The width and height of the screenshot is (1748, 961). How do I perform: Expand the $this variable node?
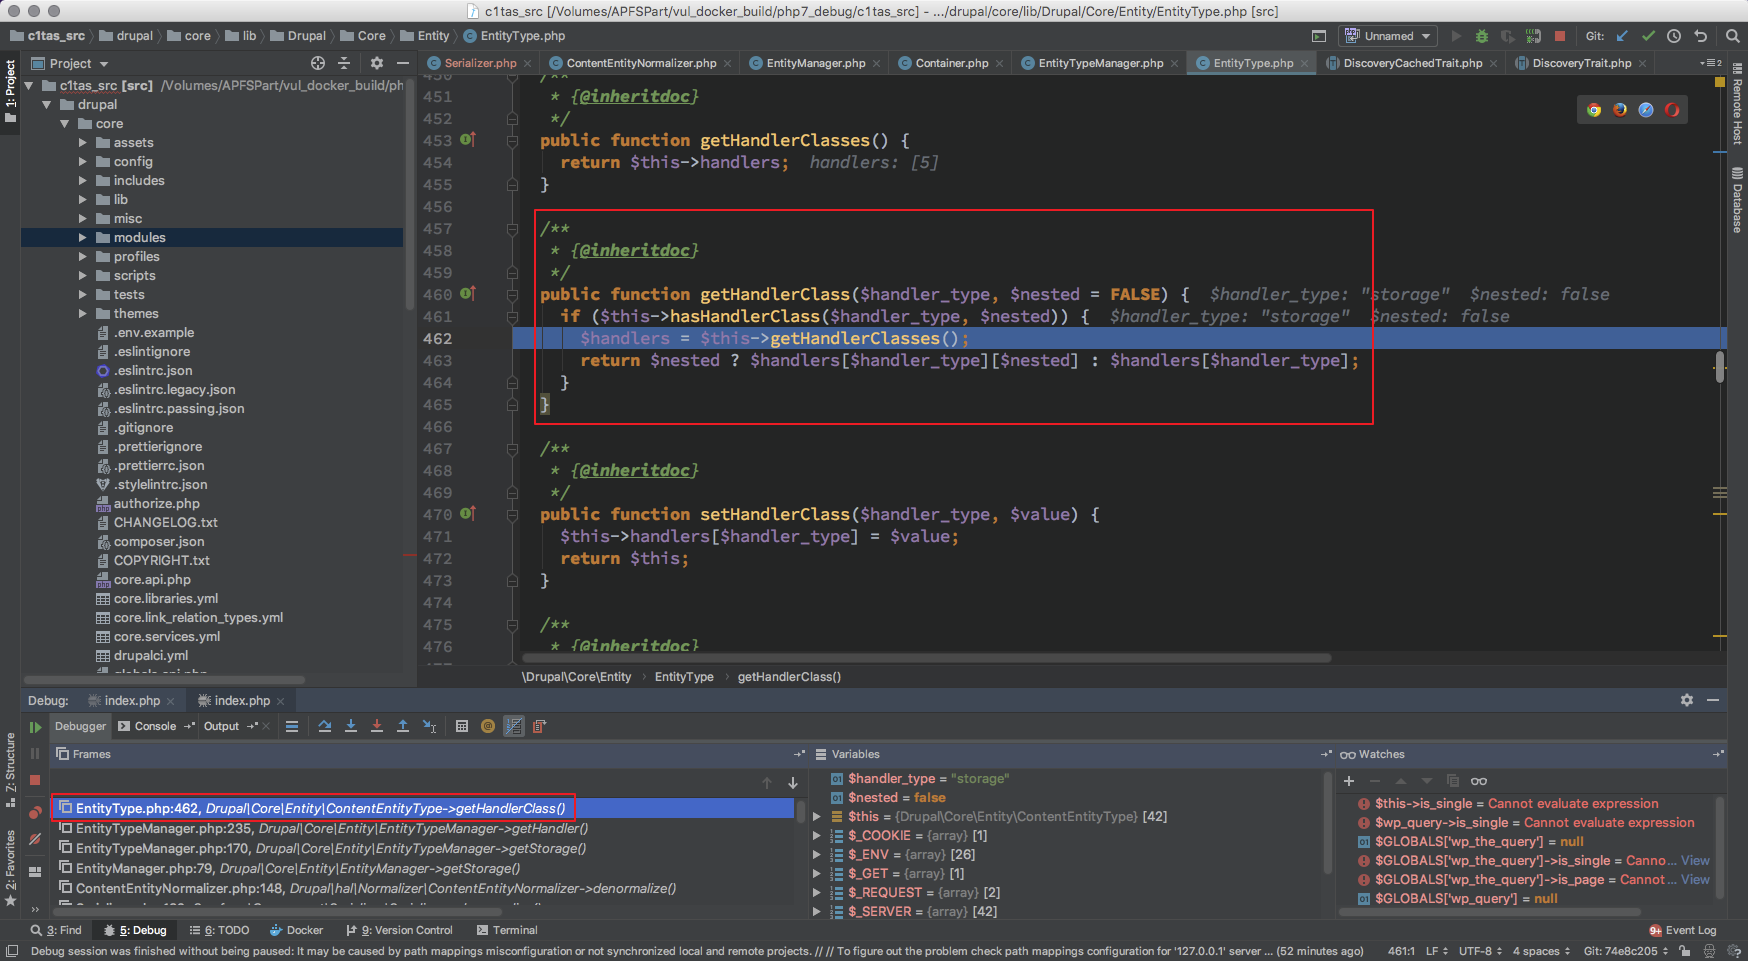click(x=817, y=817)
